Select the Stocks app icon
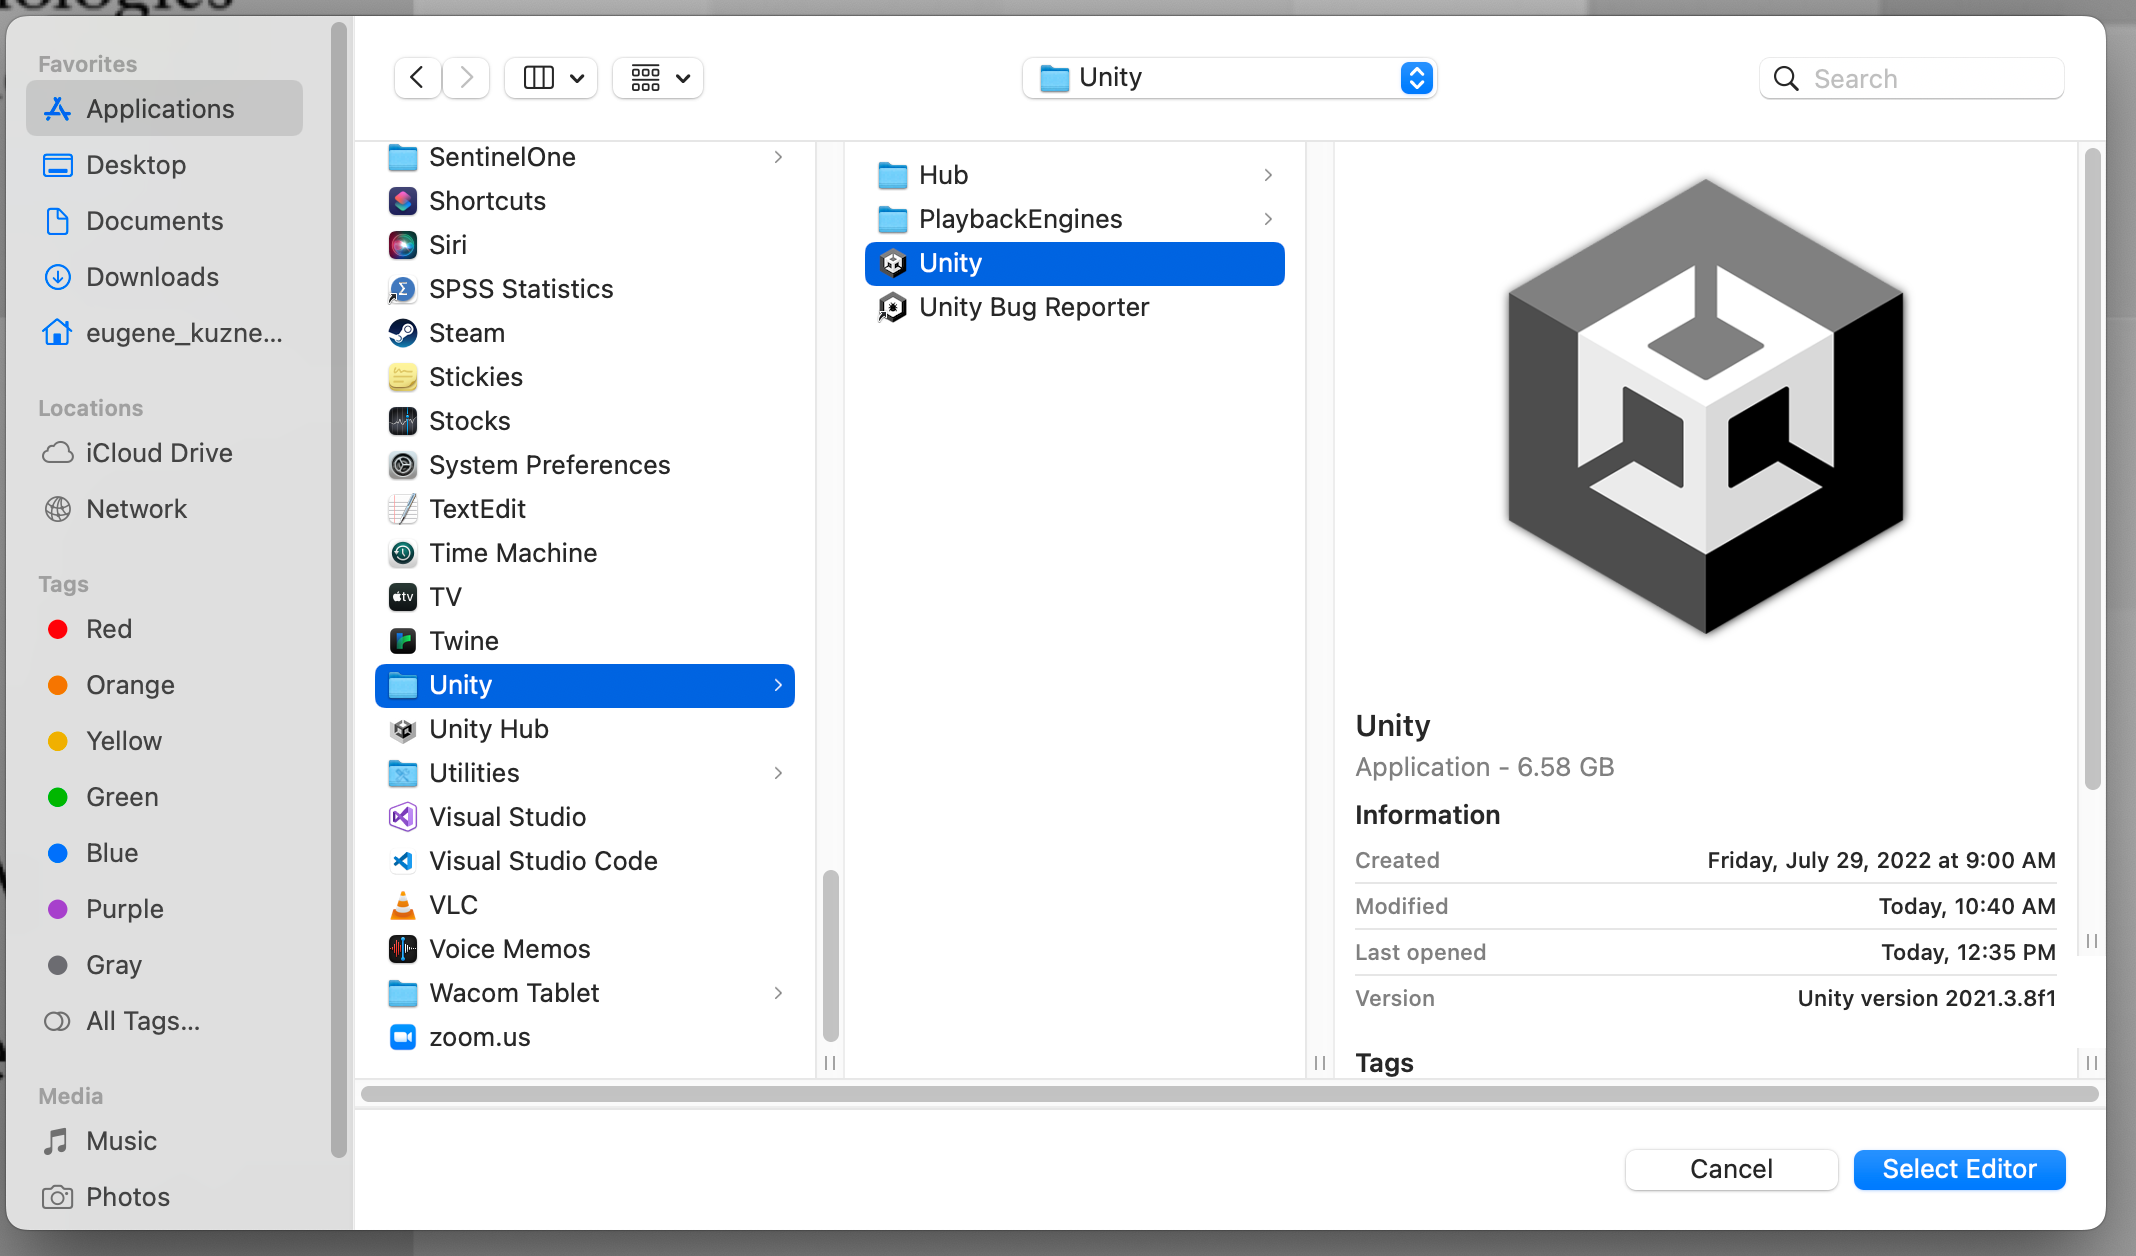Screen dimensions: 2136x1256 (x=403, y=421)
